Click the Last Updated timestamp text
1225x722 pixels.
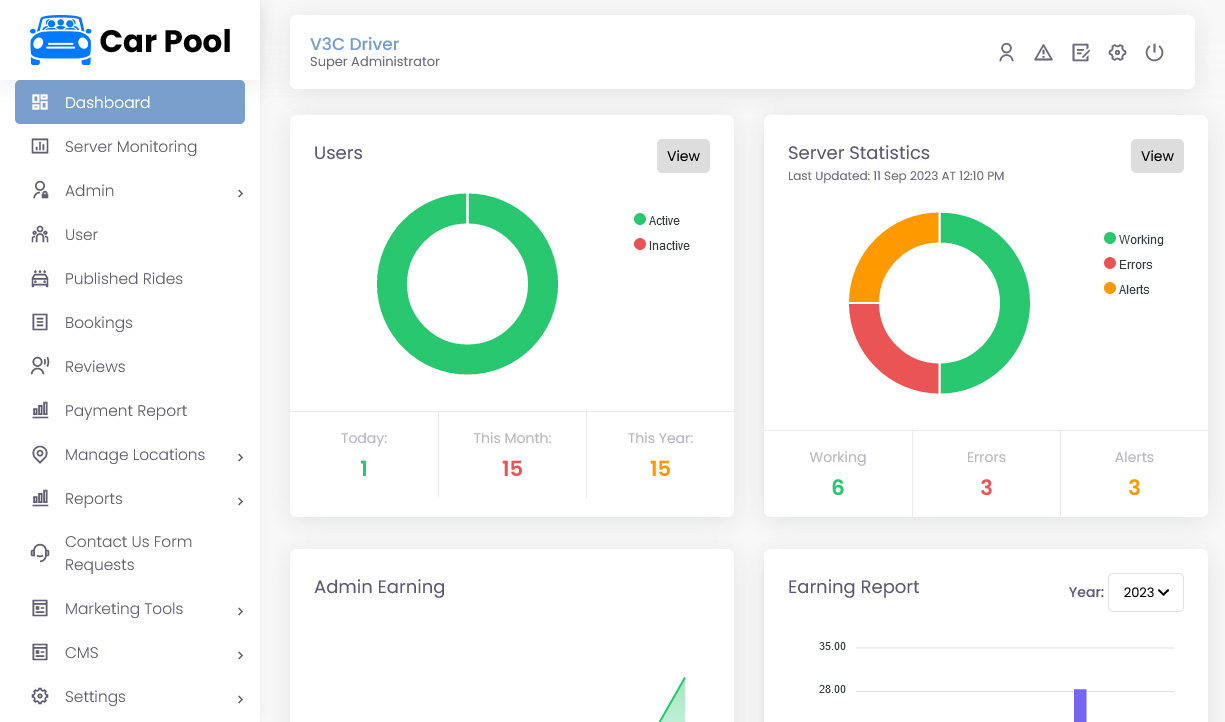(x=896, y=176)
